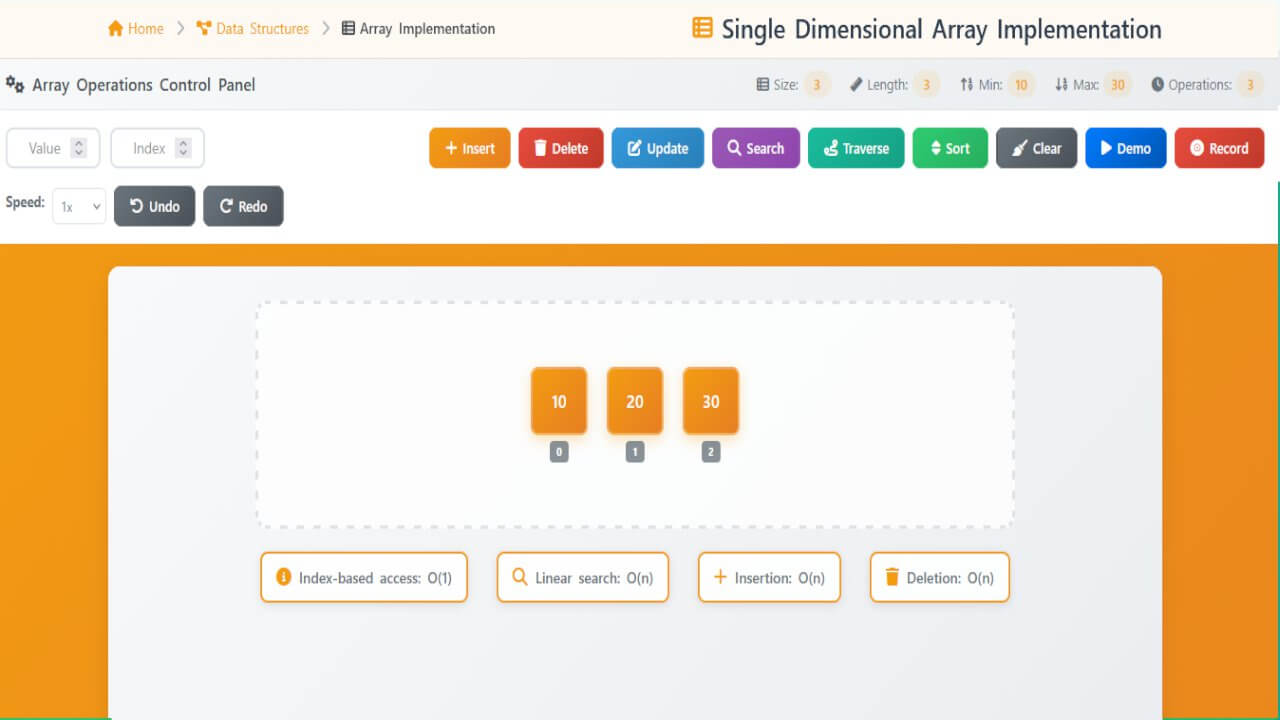
Task: Click index label 1 under element
Action: 635,452
